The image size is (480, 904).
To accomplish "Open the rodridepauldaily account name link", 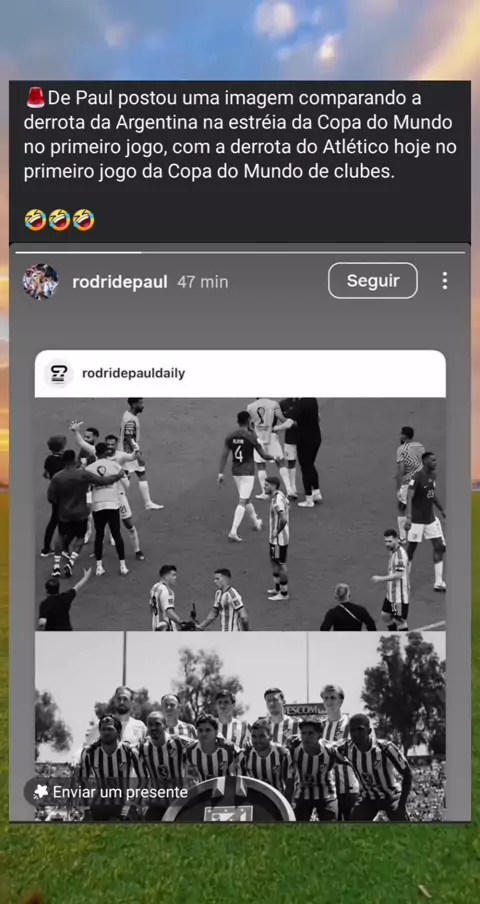I will 134,374.
